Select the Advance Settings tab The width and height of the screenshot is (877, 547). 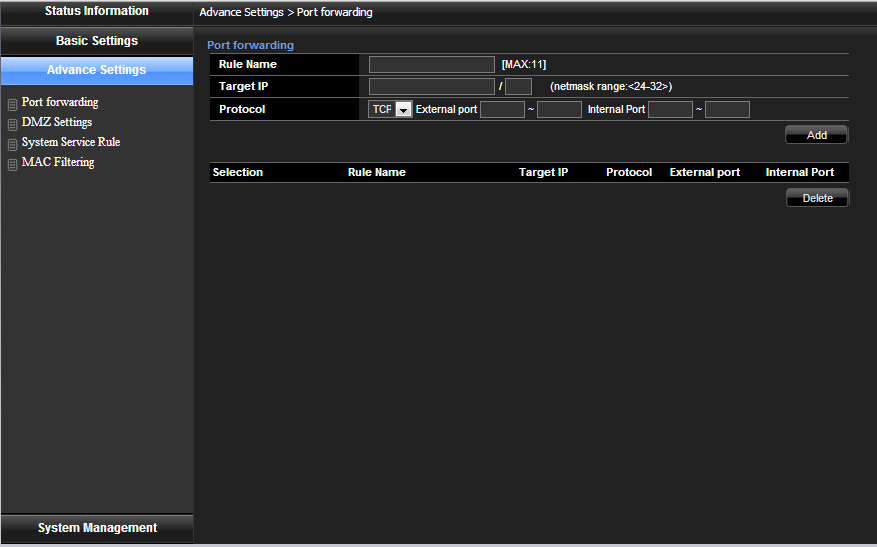[x=97, y=70]
